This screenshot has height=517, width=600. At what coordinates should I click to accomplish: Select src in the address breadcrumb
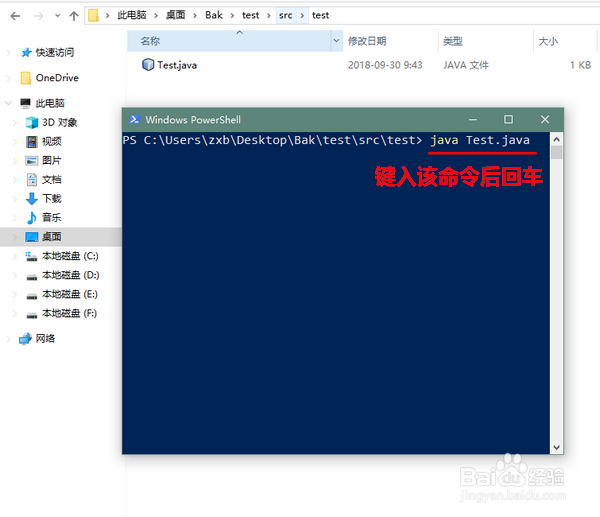click(x=285, y=15)
